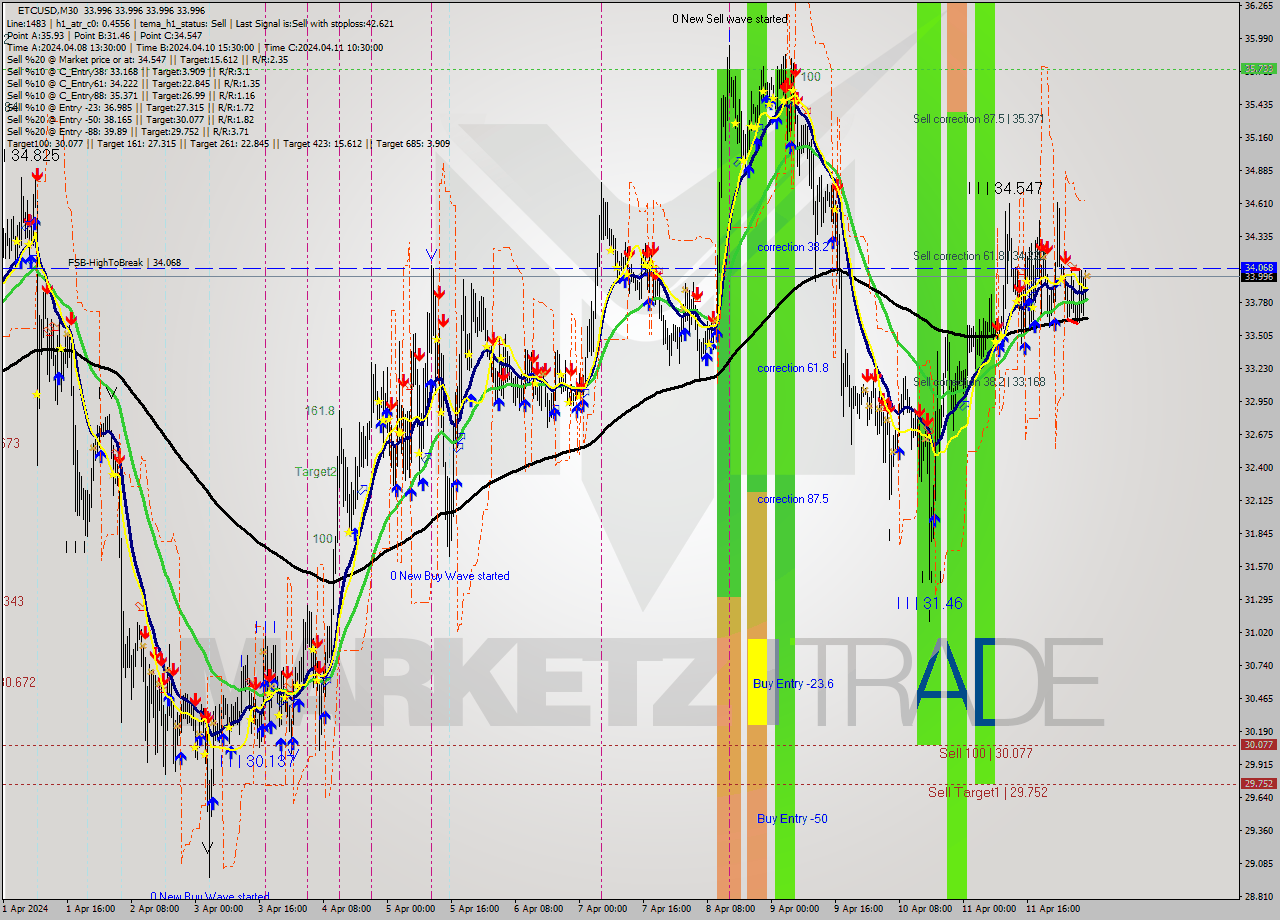Click 34.335 on the price axis
The image size is (1280, 920).
[x=1258, y=237]
